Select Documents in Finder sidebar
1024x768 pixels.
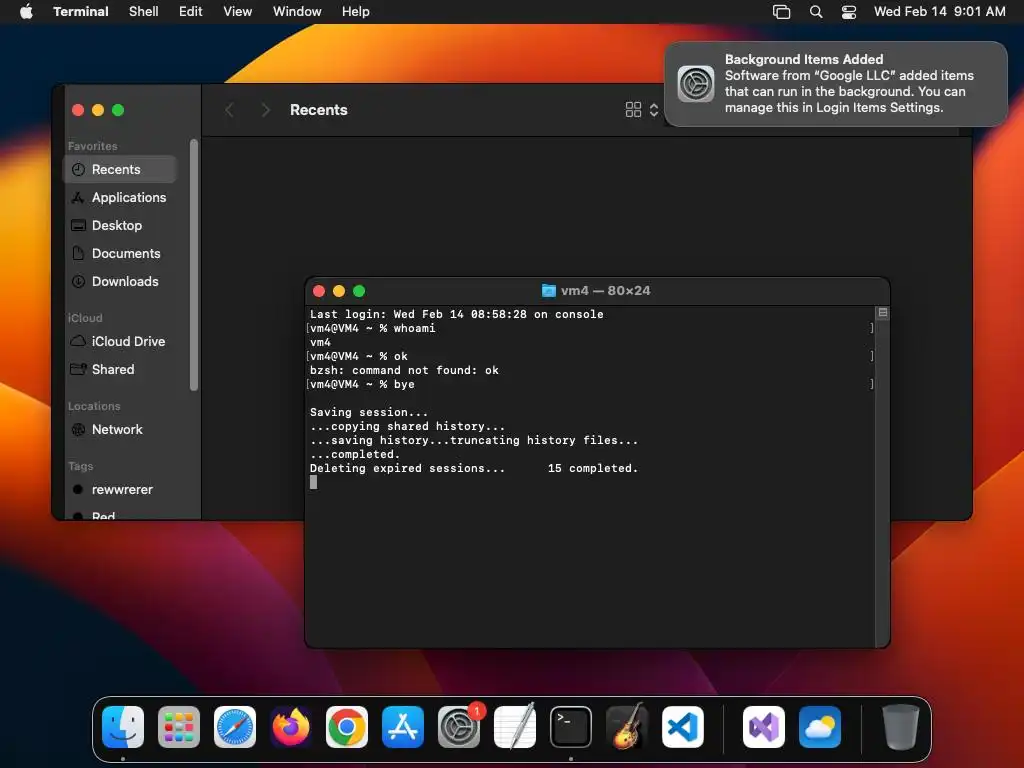(120, 253)
